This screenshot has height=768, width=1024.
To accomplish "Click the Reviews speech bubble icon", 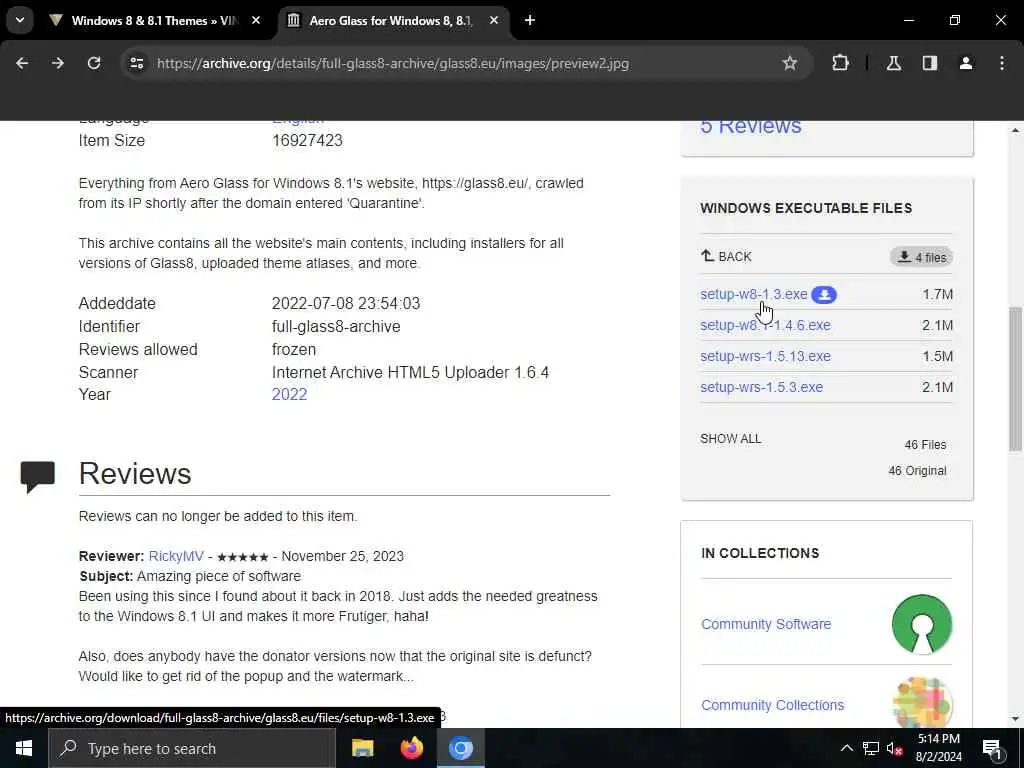I will tap(37, 477).
